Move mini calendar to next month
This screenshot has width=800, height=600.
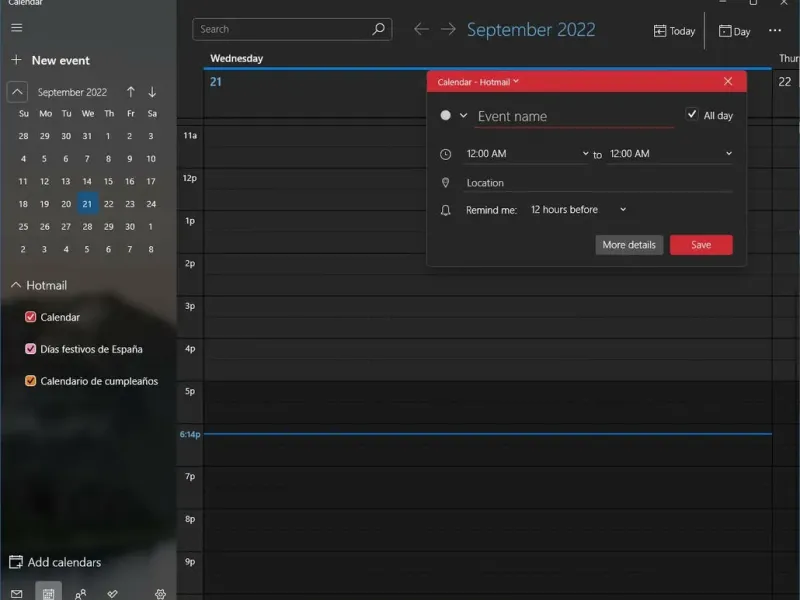(x=152, y=92)
